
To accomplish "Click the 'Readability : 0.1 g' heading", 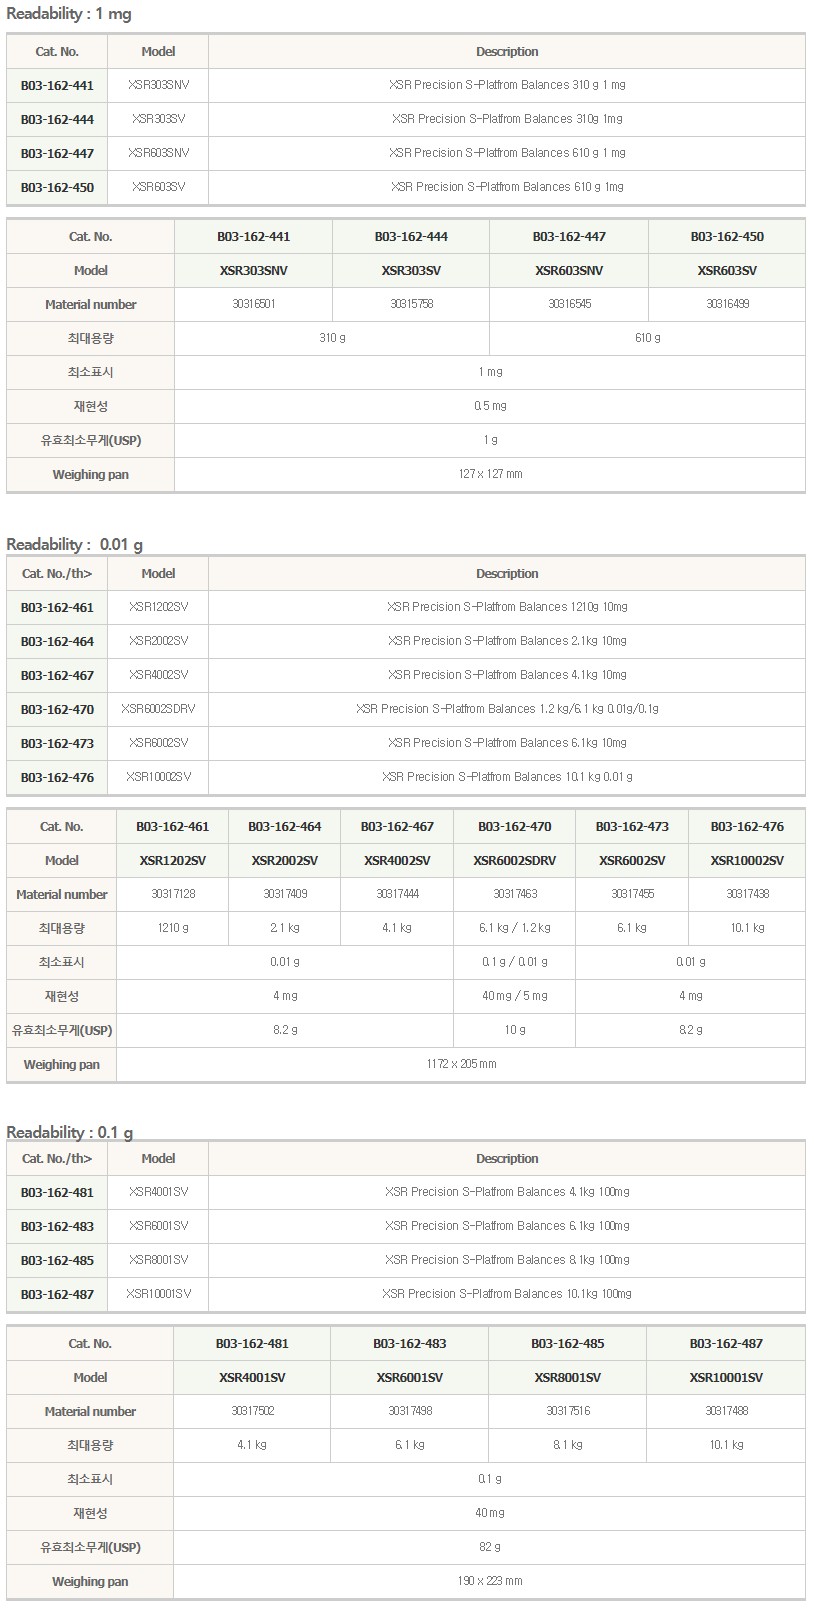I will coord(70,1132).
